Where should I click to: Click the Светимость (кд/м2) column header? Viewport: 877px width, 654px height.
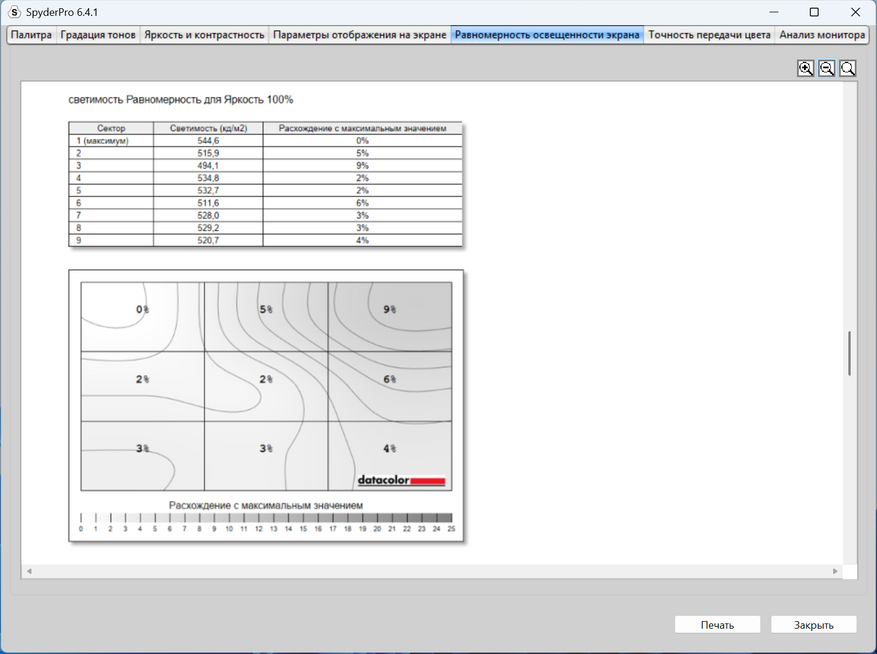pyautogui.click(x=208, y=128)
